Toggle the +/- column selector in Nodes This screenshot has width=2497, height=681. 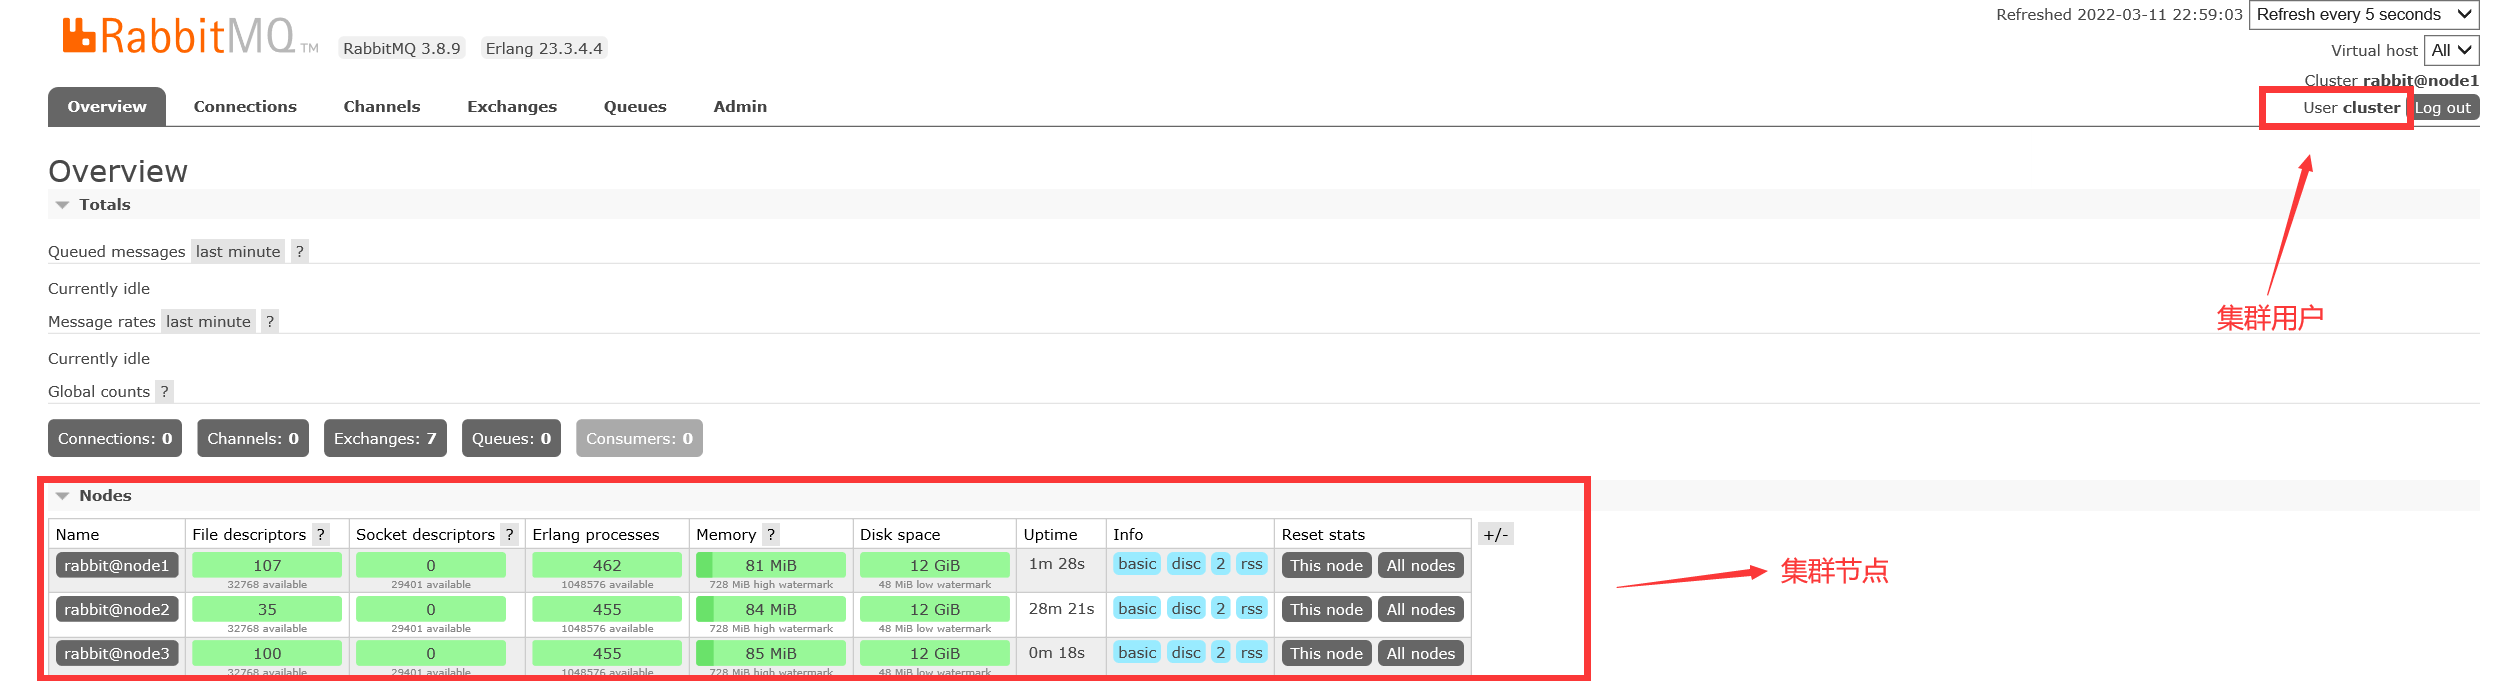click(1495, 534)
